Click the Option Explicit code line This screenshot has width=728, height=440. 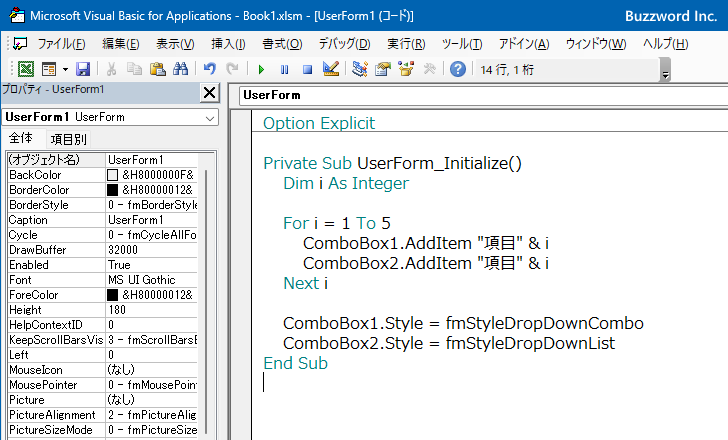[319, 123]
